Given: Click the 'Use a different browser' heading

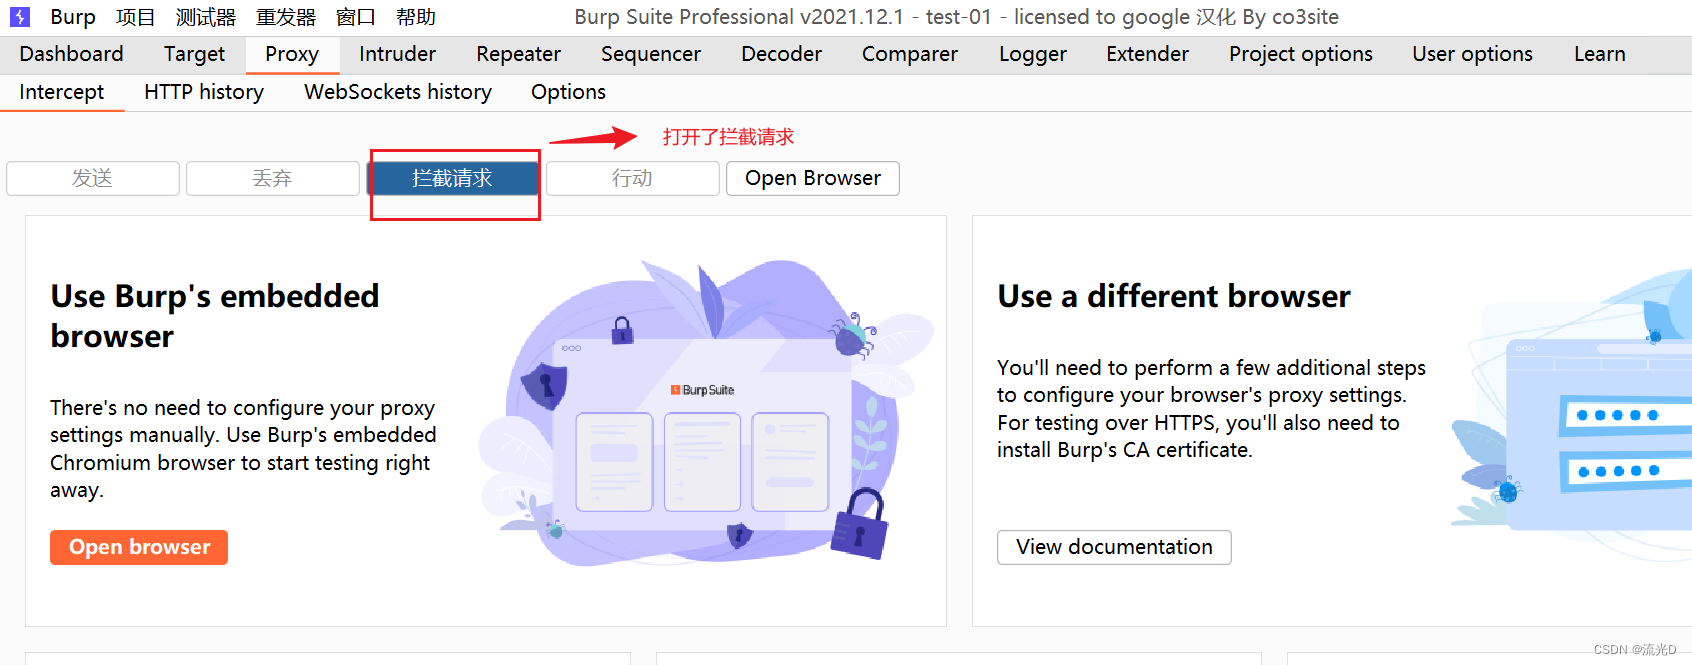Looking at the screenshot, I should [x=1174, y=296].
